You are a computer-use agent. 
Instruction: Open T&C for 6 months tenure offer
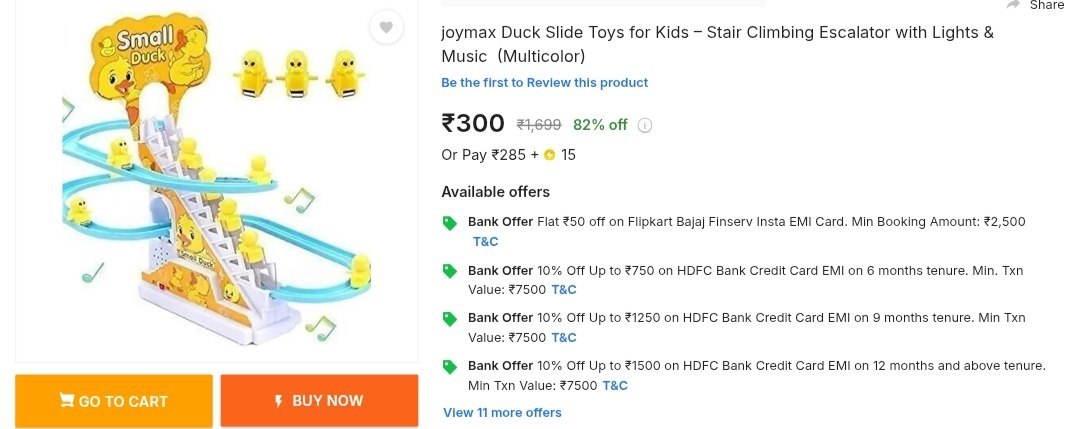point(564,290)
